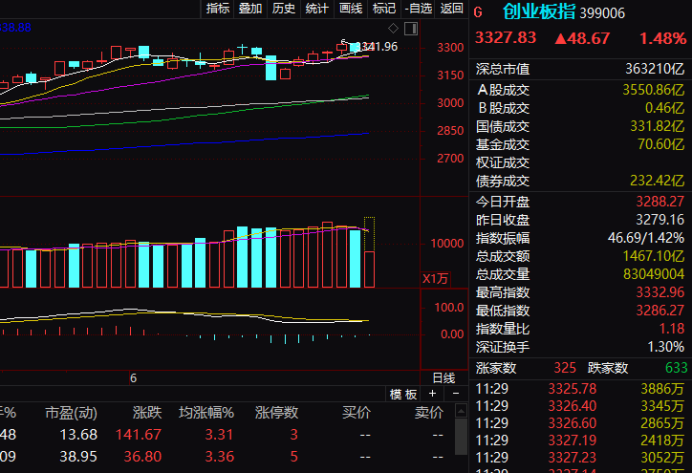Click the 总成交额 value 1467.10亿
The width and height of the screenshot is (693, 474).
[653, 256]
